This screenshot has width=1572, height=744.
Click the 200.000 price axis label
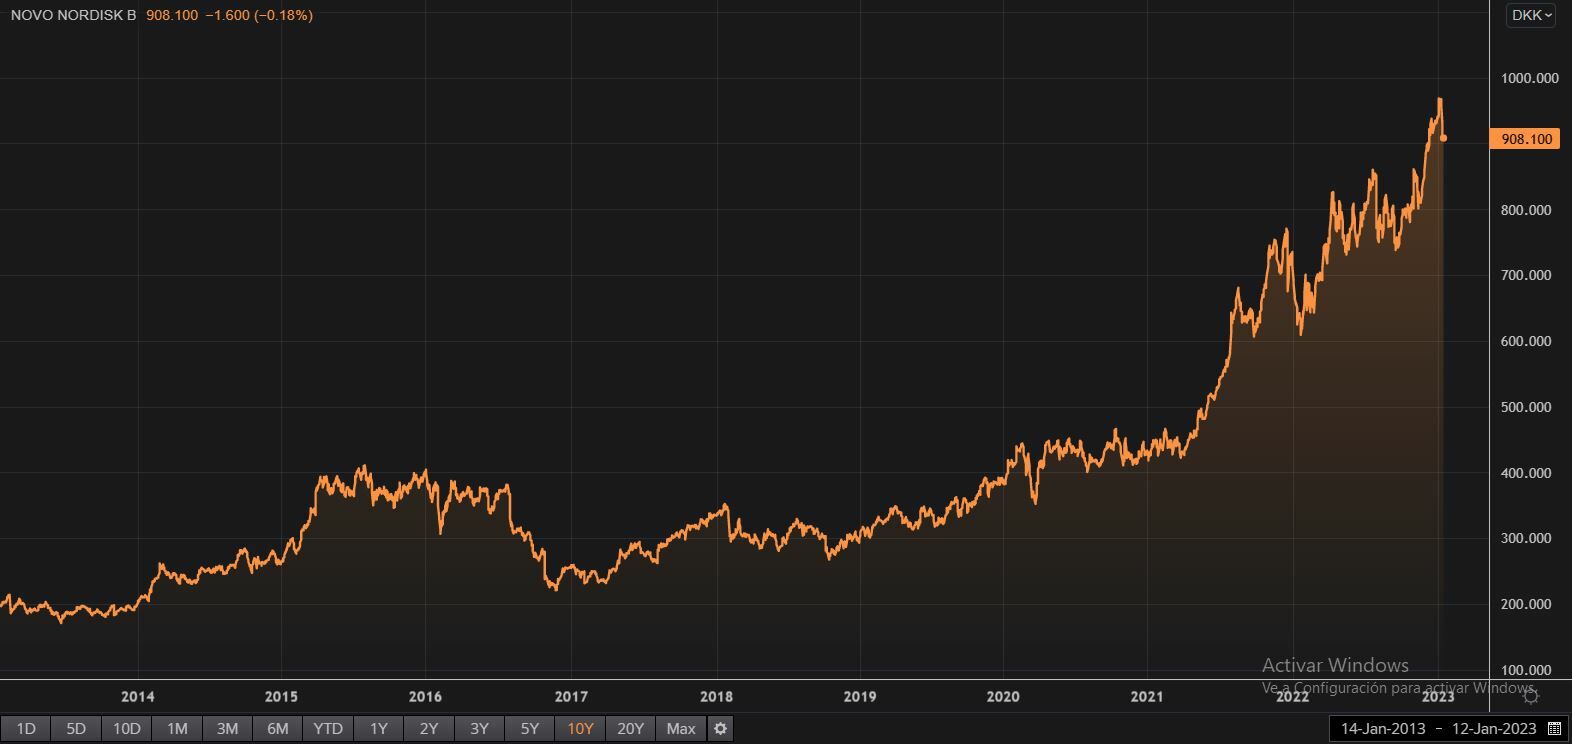tap(1527, 604)
